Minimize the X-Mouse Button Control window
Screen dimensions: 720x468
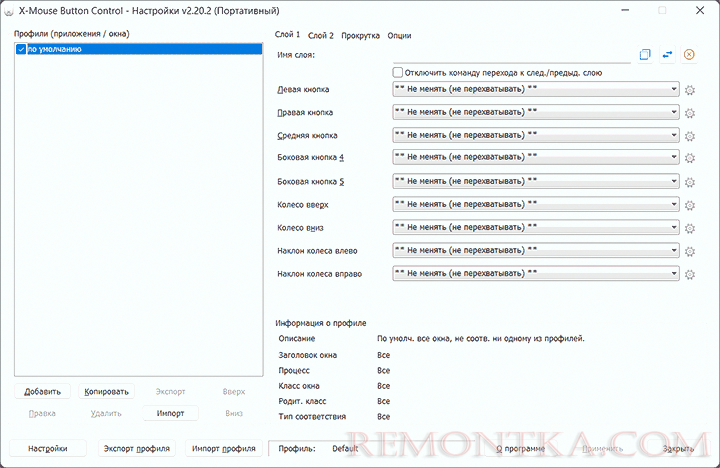(x=625, y=10)
